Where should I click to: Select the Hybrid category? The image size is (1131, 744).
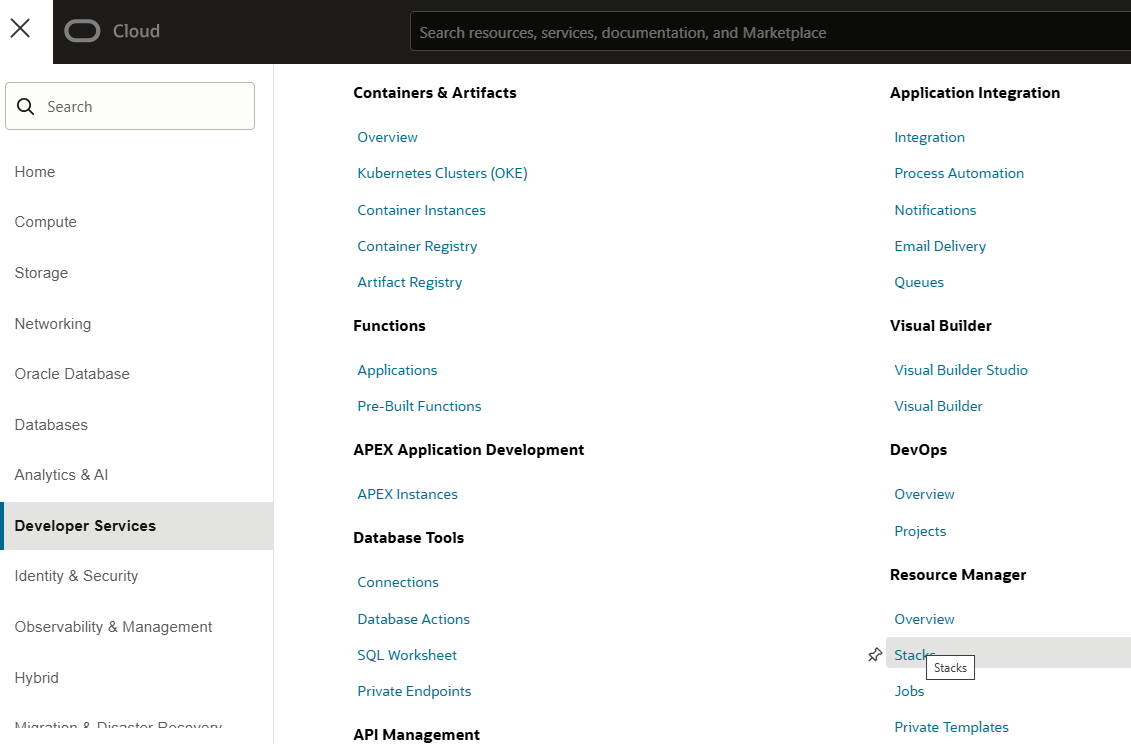tap(37, 678)
